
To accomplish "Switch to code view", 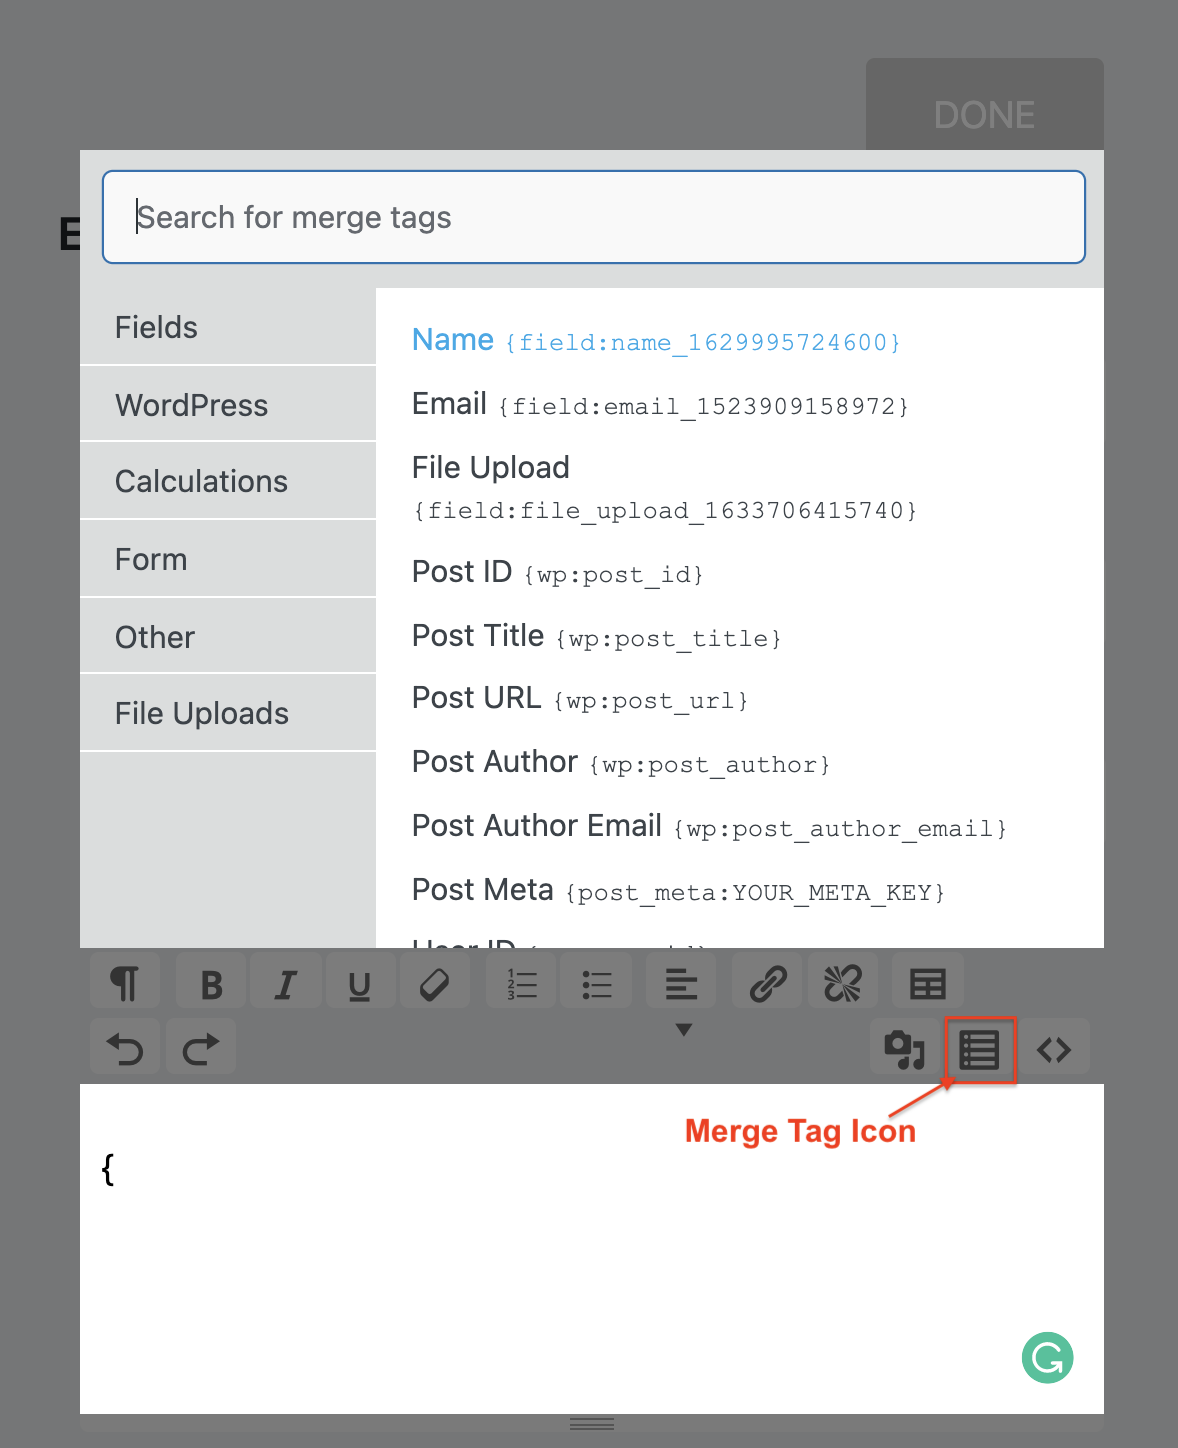I will coord(1055,1048).
